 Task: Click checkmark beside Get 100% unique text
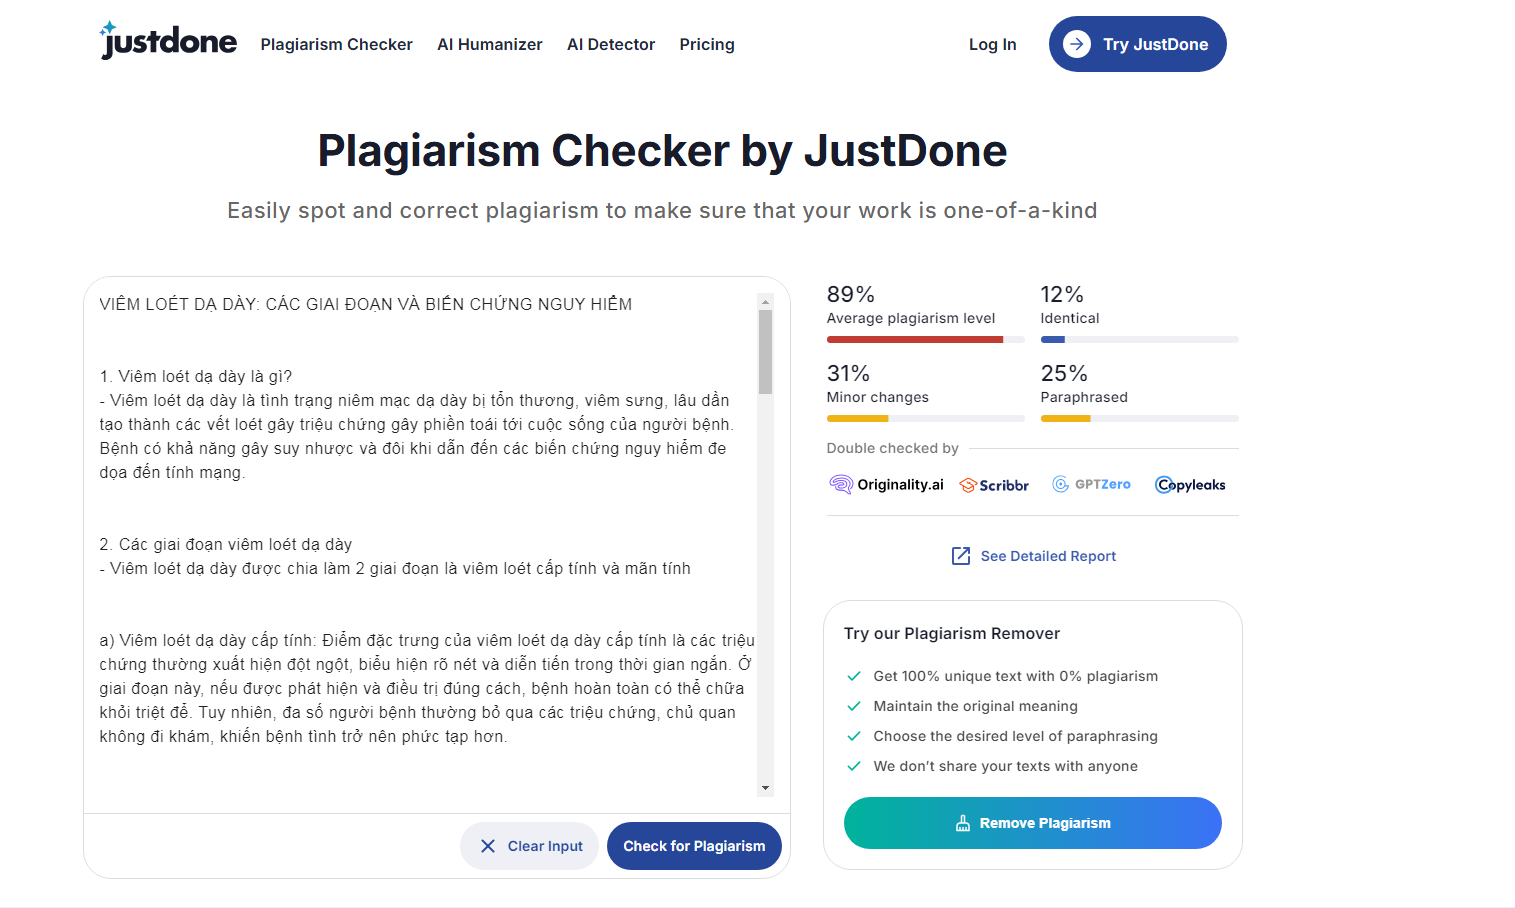[x=854, y=676]
